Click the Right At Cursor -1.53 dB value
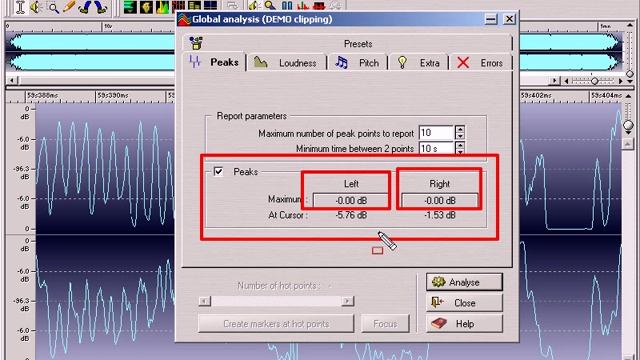This screenshot has width=640, height=360. click(440, 215)
